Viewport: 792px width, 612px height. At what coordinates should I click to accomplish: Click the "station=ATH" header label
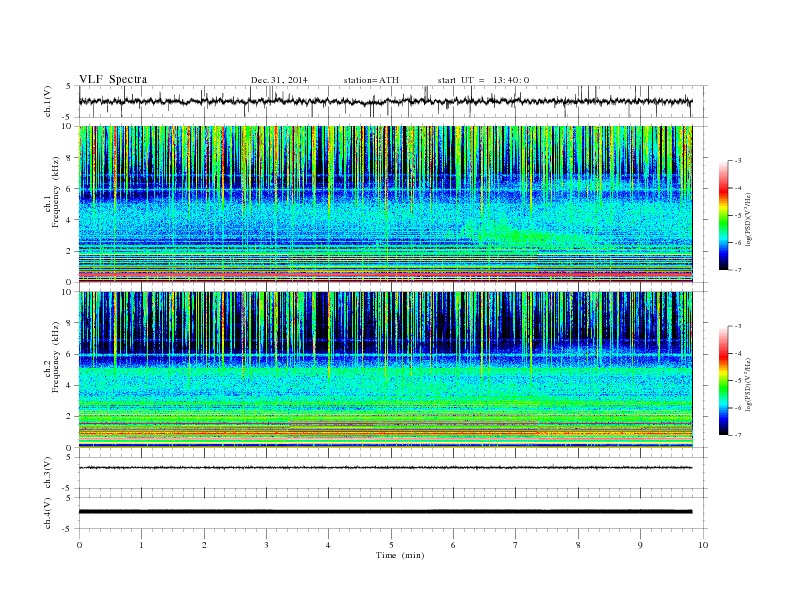tap(371, 80)
